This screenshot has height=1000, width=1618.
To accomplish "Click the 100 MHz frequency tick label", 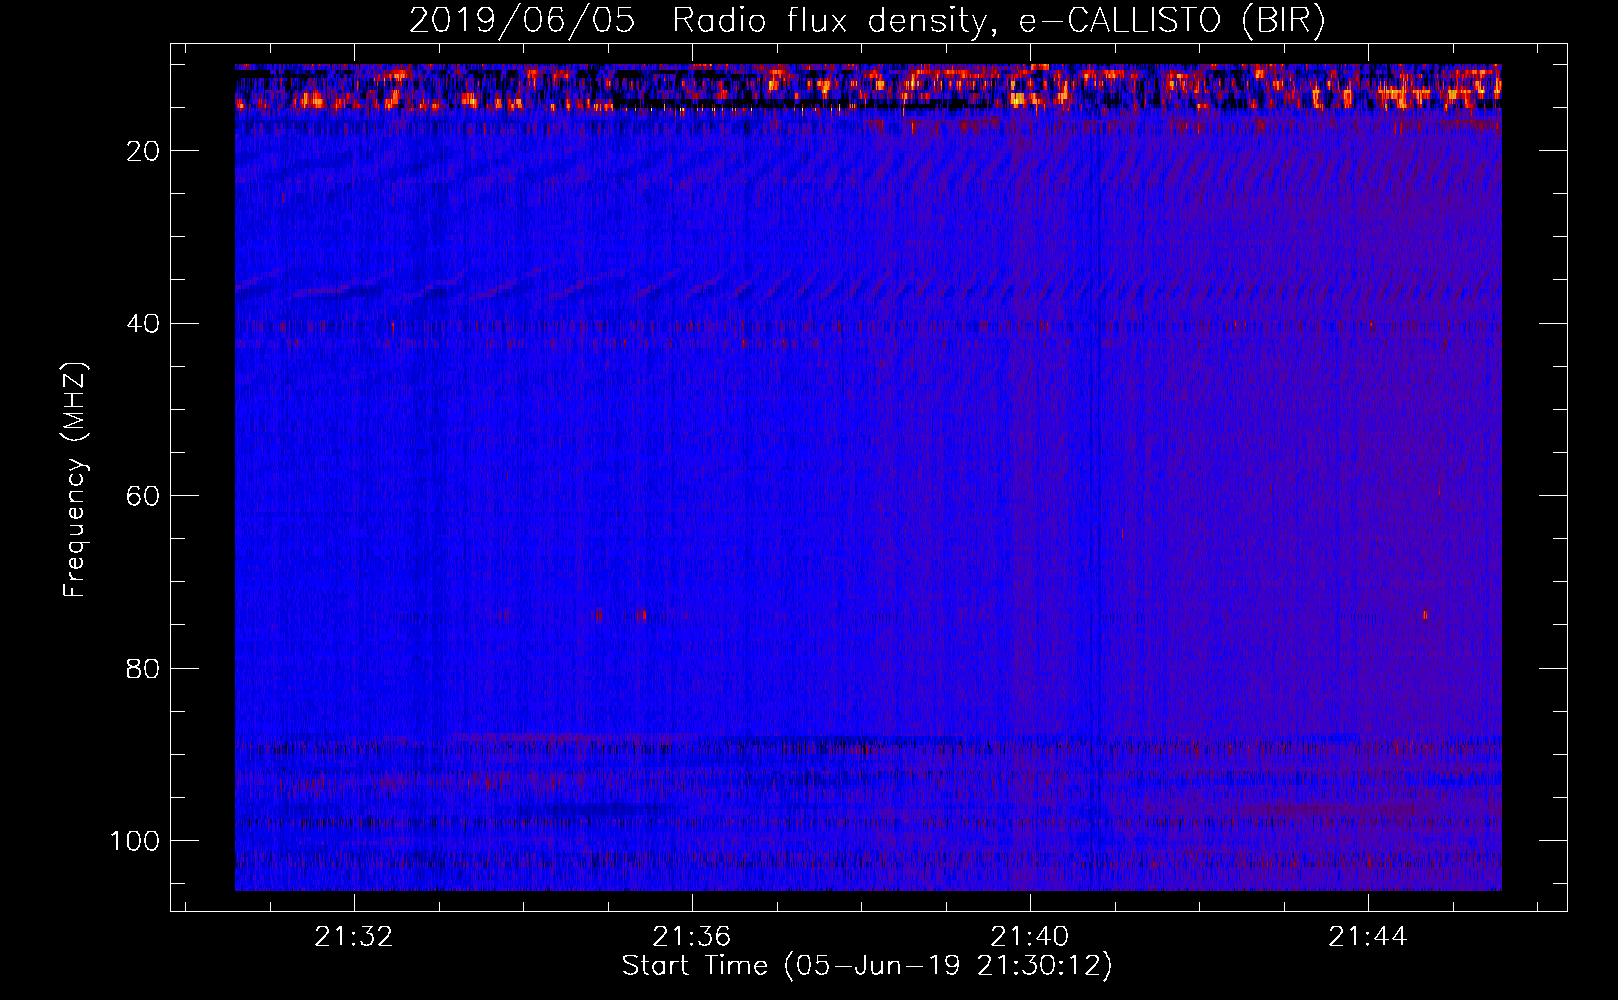I will [135, 841].
